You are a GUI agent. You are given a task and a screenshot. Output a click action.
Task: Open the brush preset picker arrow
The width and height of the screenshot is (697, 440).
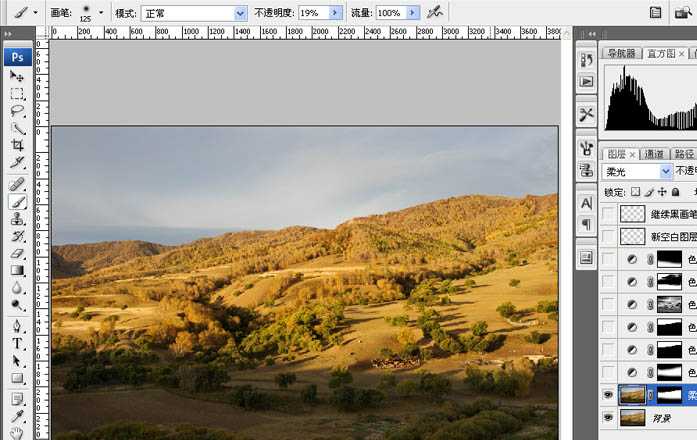point(101,13)
